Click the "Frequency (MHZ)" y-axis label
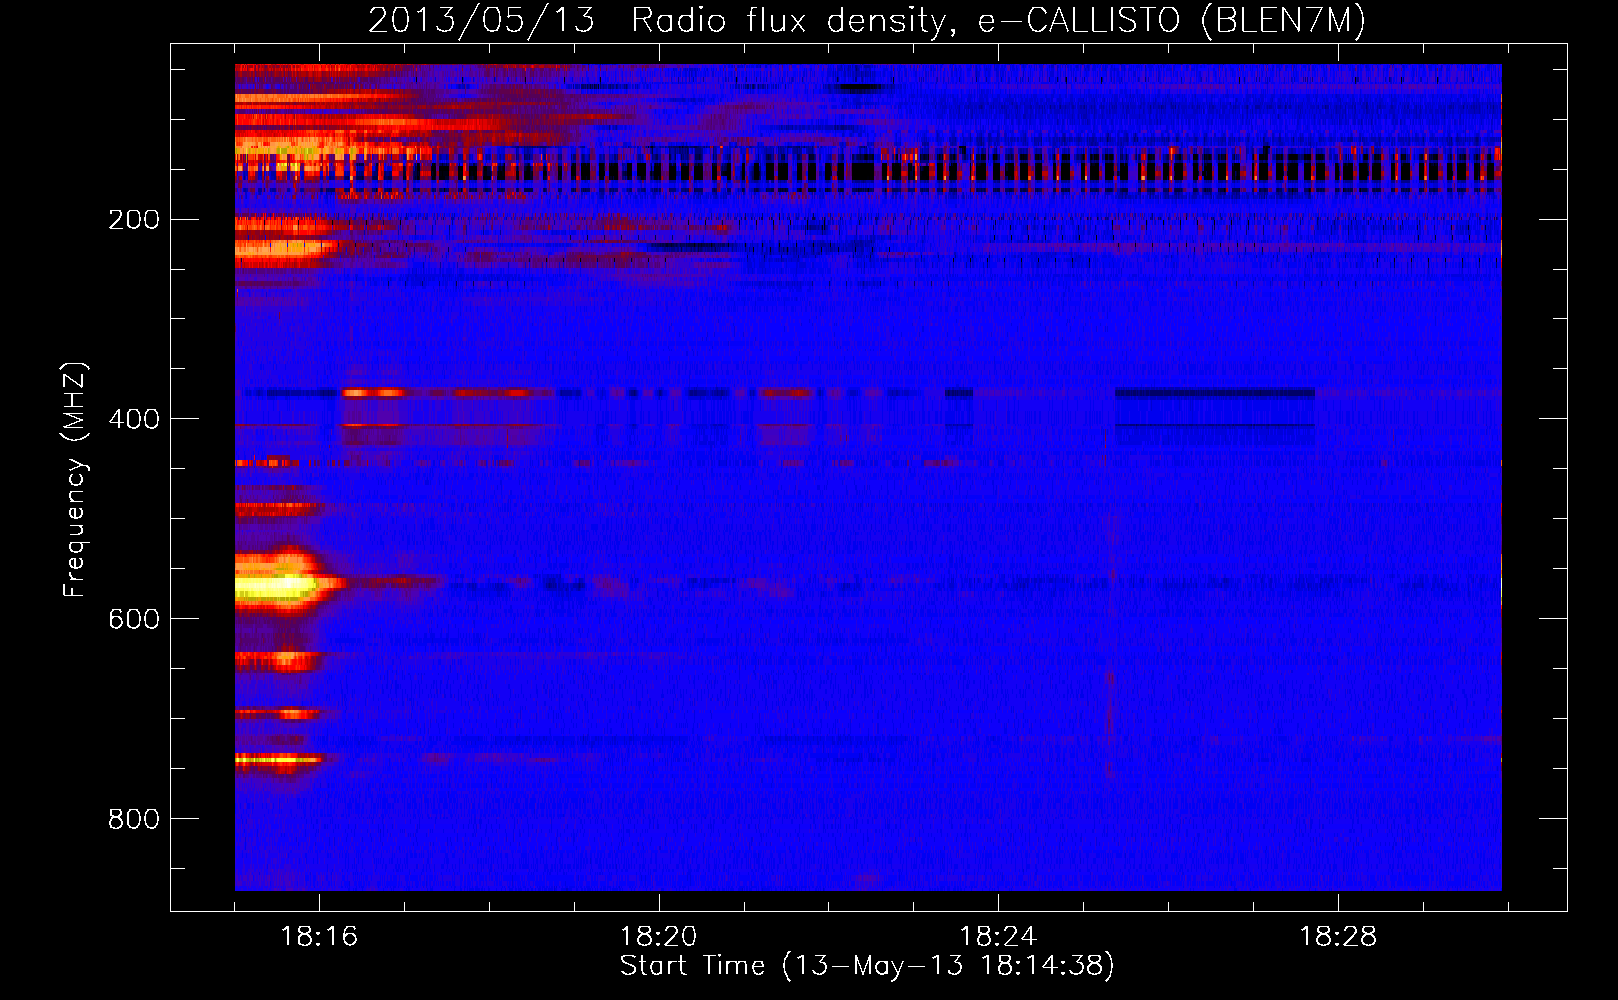1618x1000 pixels. (75, 480)
